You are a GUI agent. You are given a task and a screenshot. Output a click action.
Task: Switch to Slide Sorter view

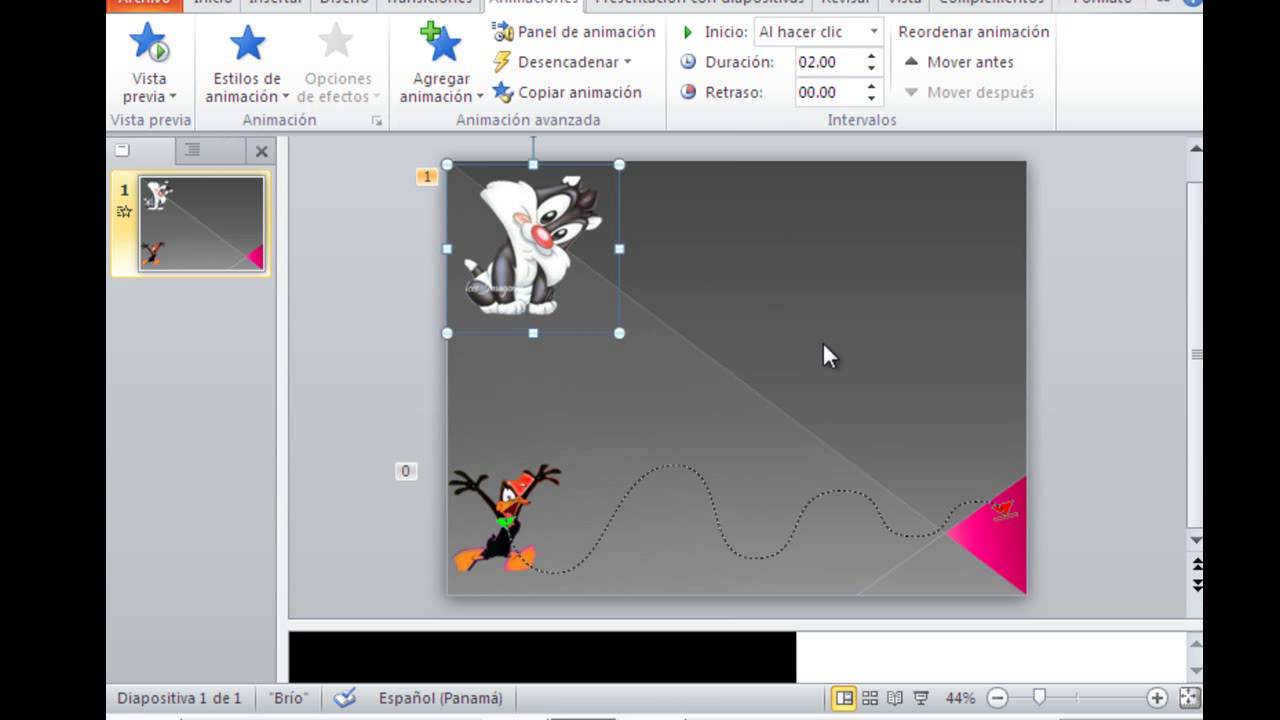pos(870,698)
